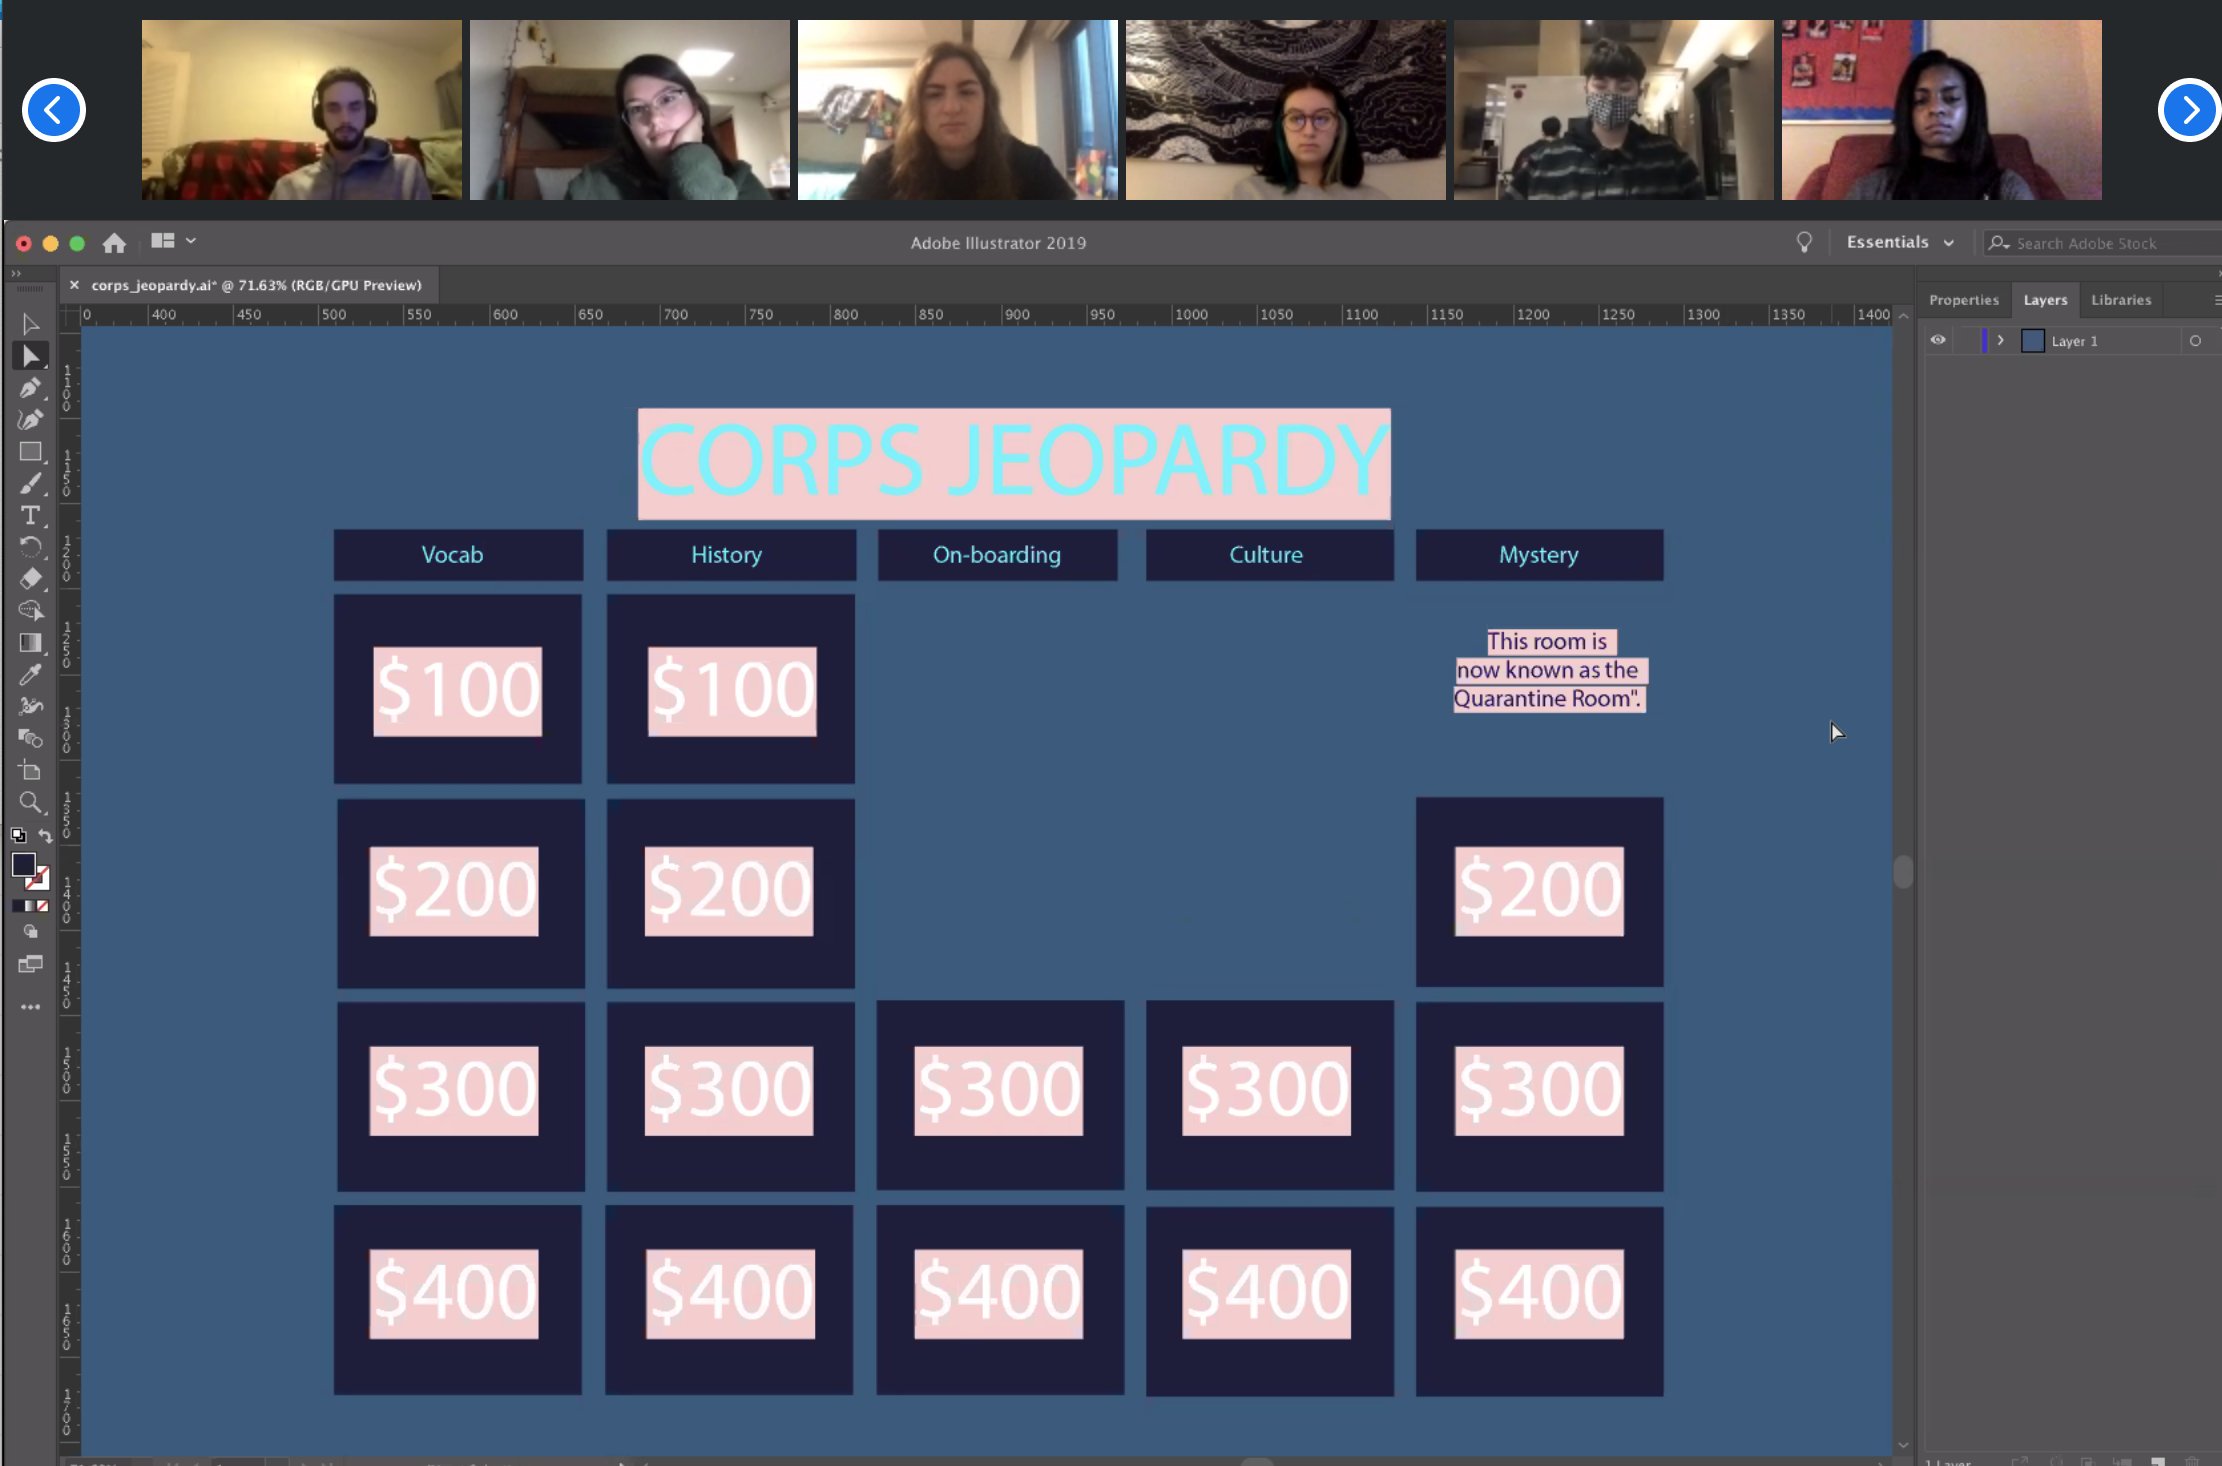Choose the Rectangle tool
This screenshot has height=1466, width=2222.
click(30, 452)
